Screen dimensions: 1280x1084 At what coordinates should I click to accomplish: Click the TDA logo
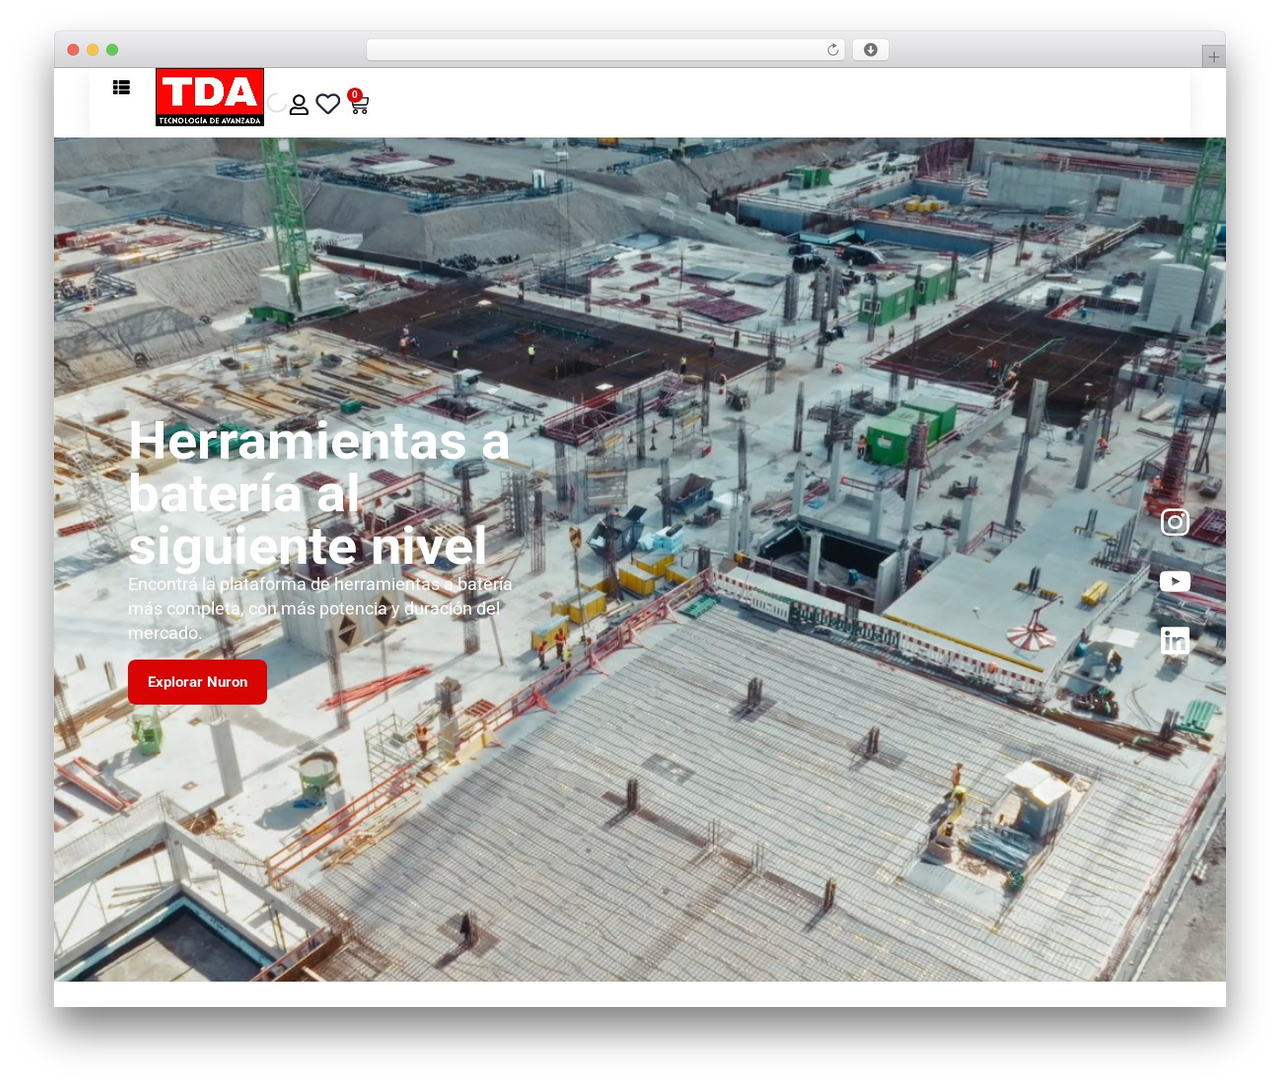[x=210, y=97]
